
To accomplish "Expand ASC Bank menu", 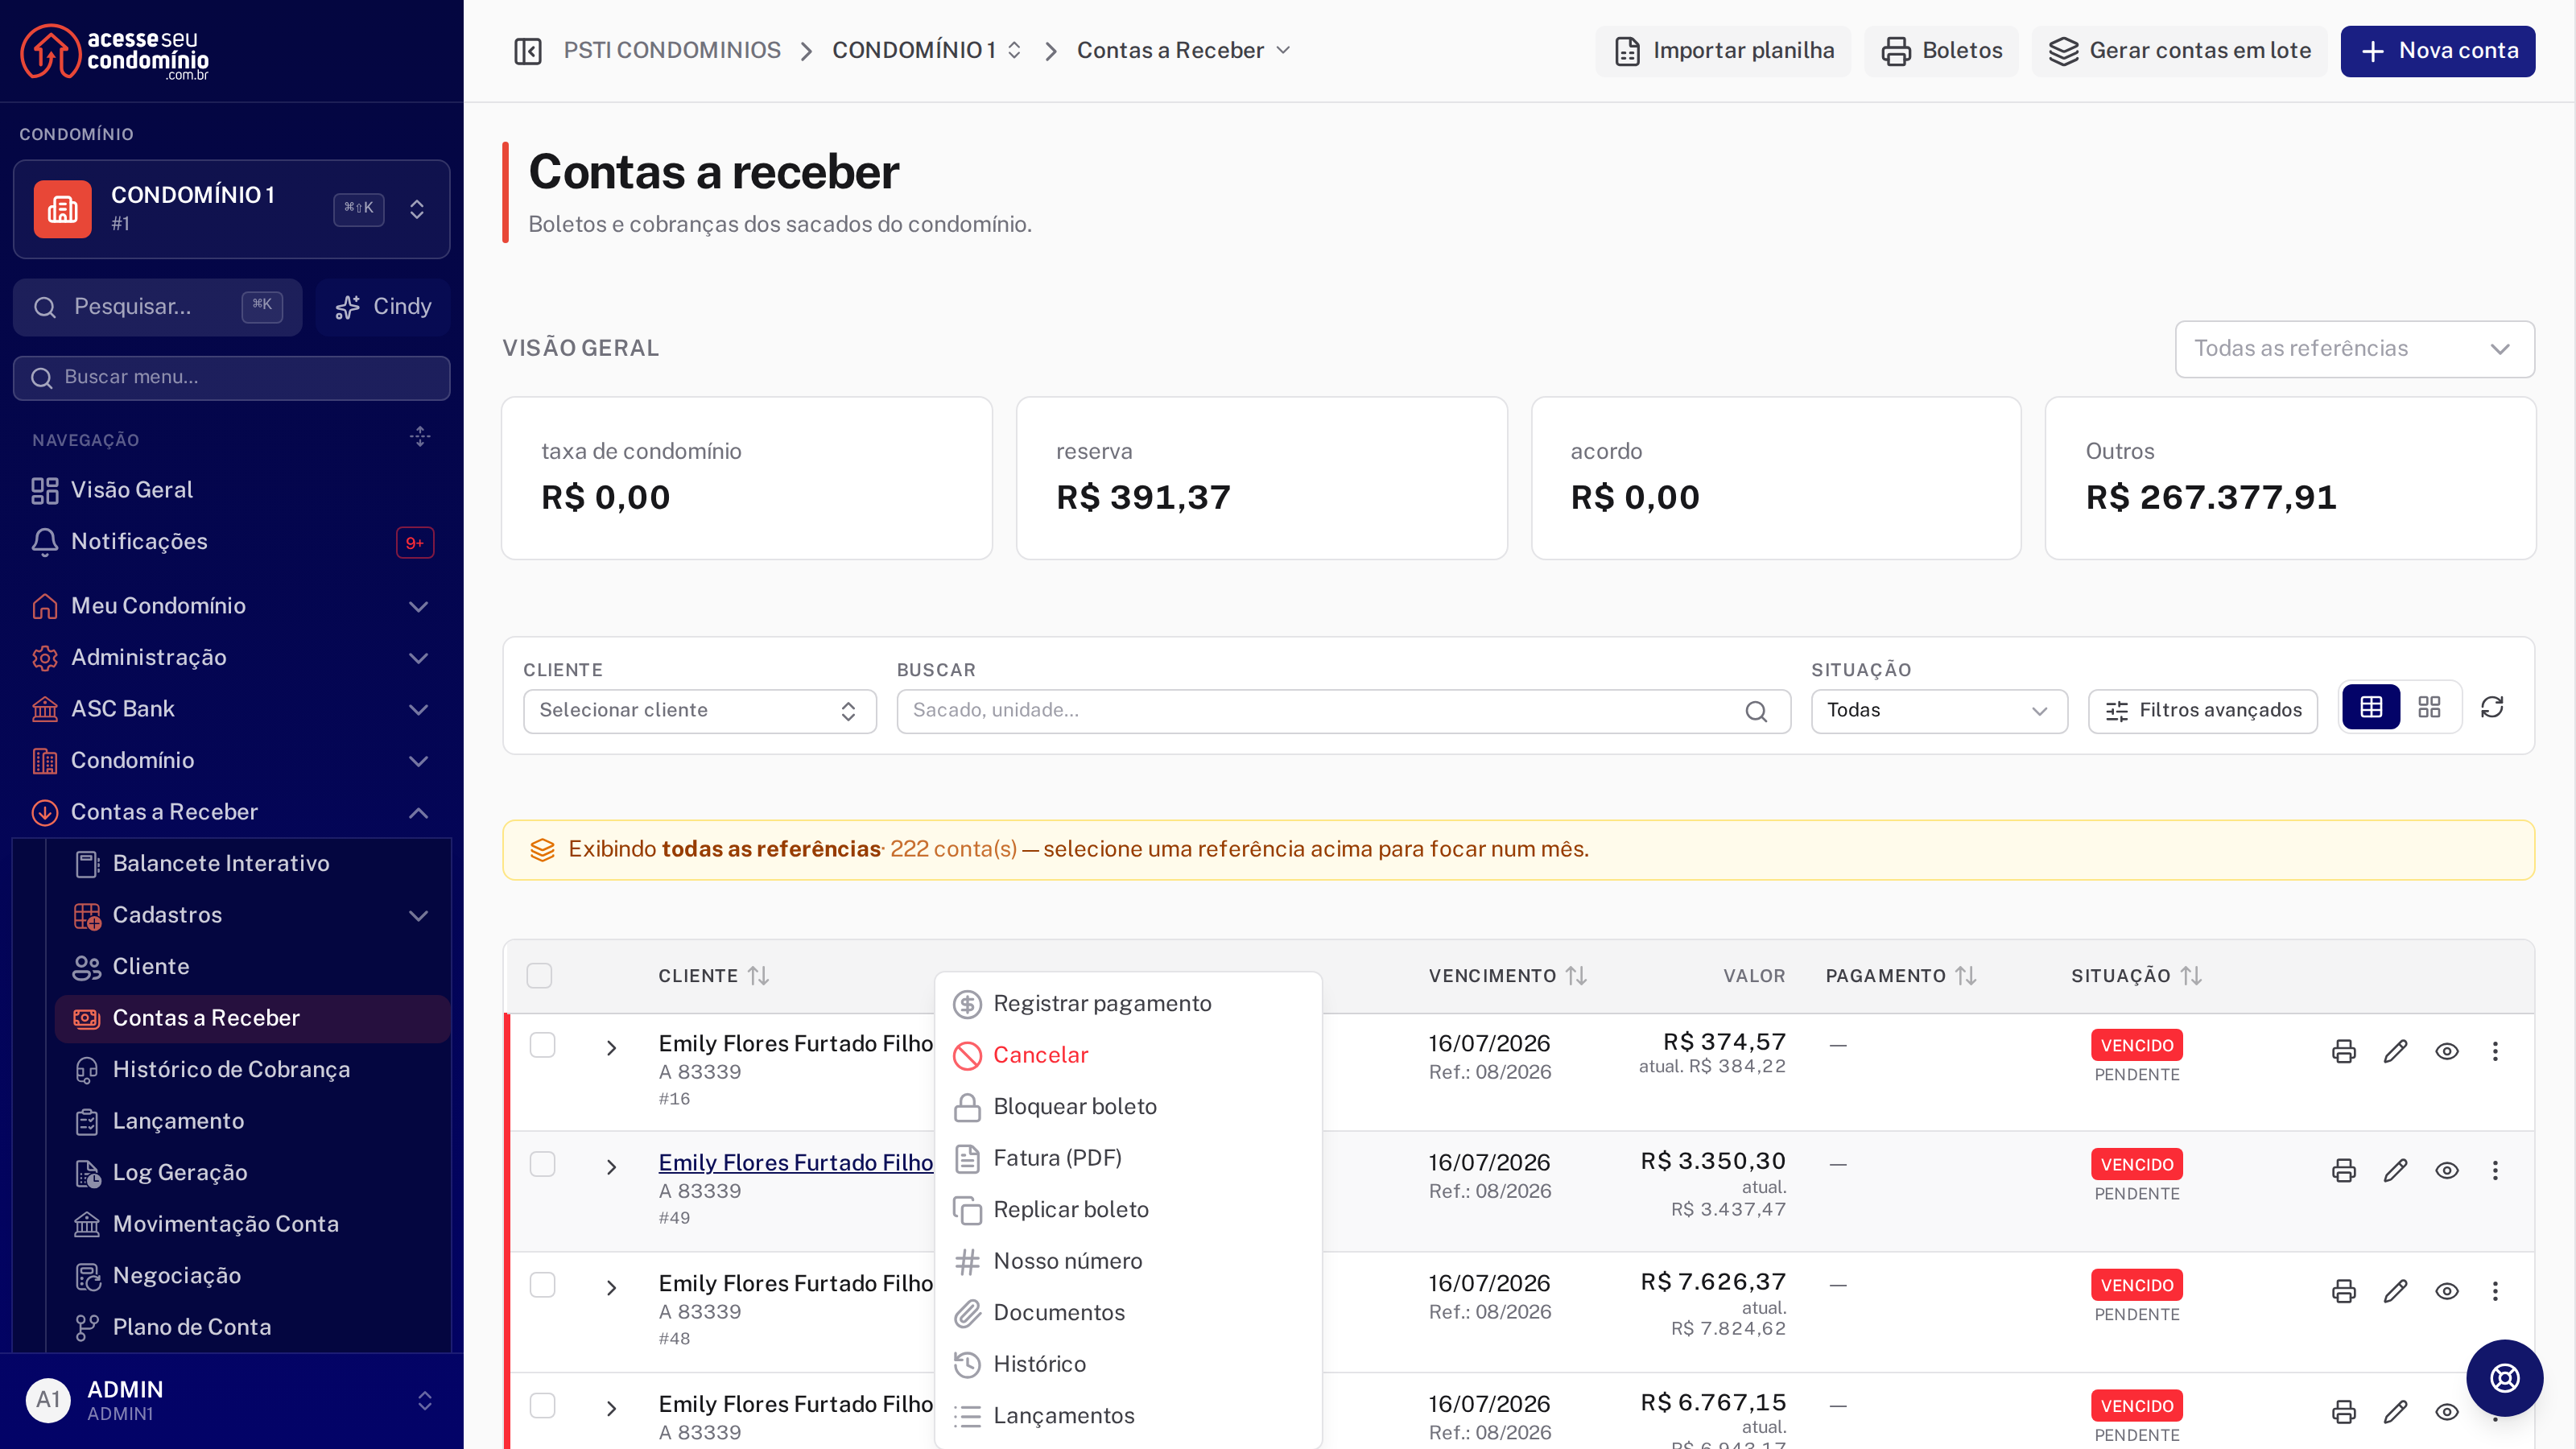I will (231, 709).
